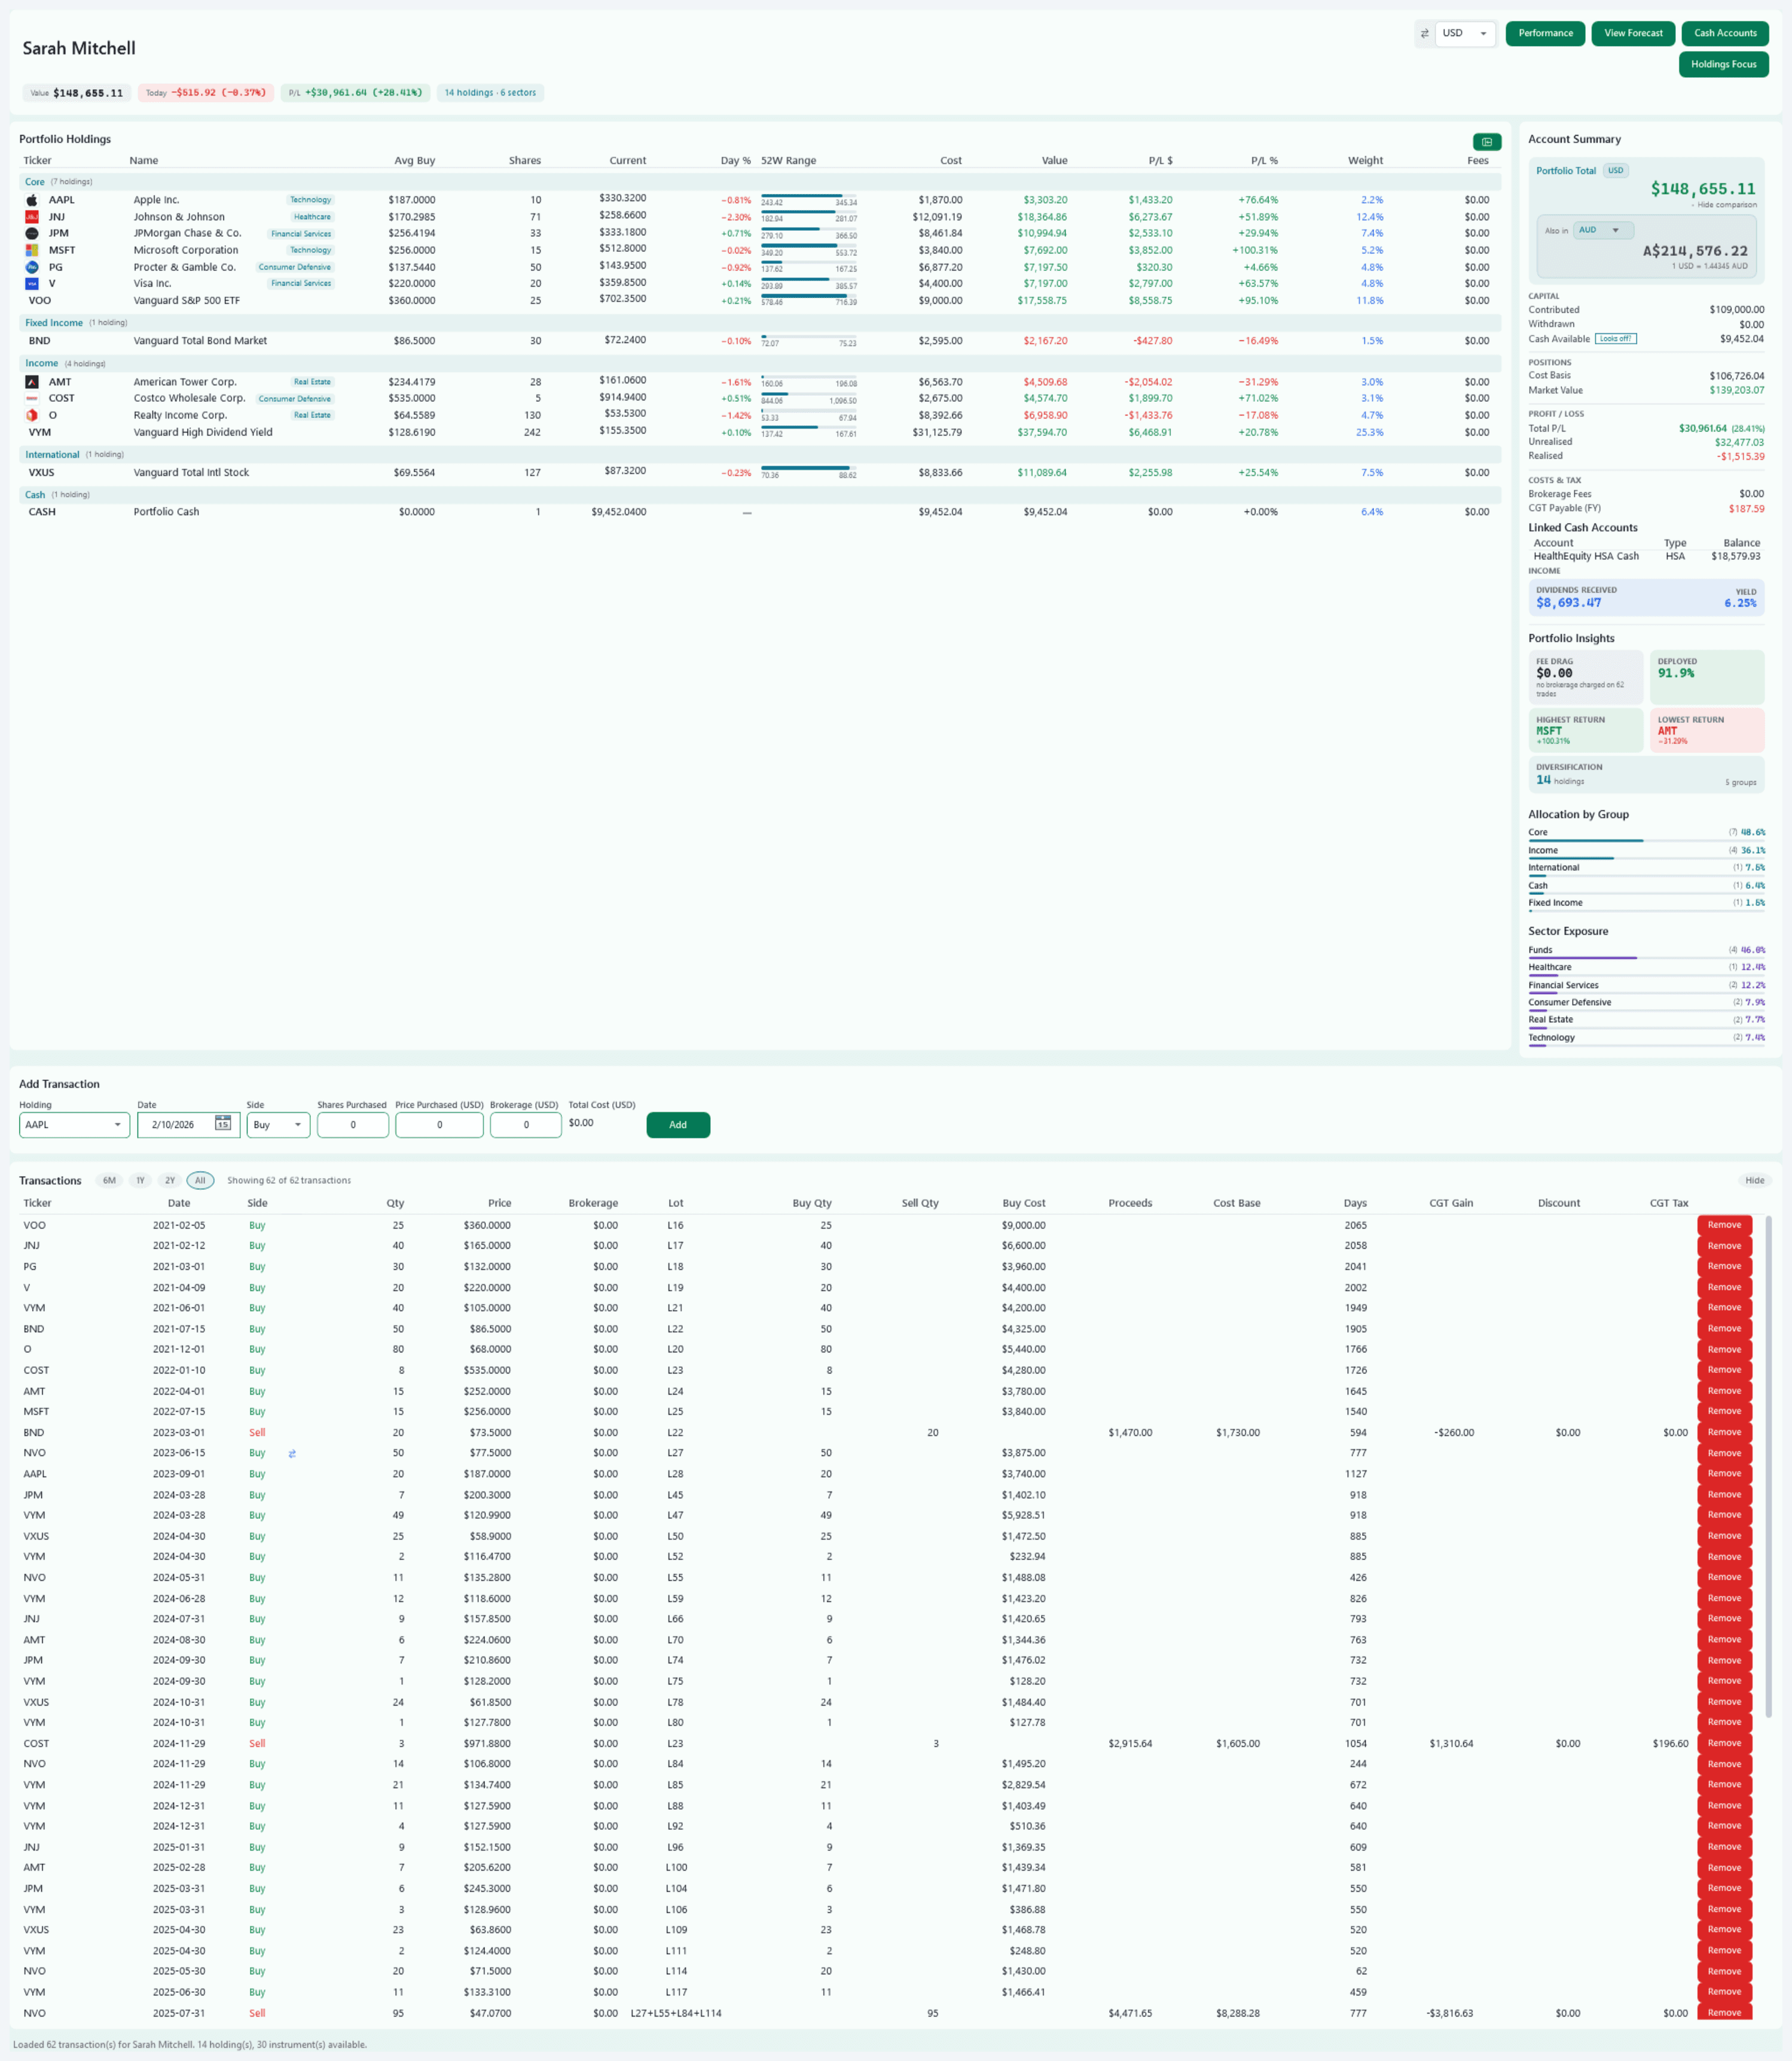The height and width of the screenshot is (2061, 1792).
Task: Open the USD display currency dropdown
Action: 1465,34
